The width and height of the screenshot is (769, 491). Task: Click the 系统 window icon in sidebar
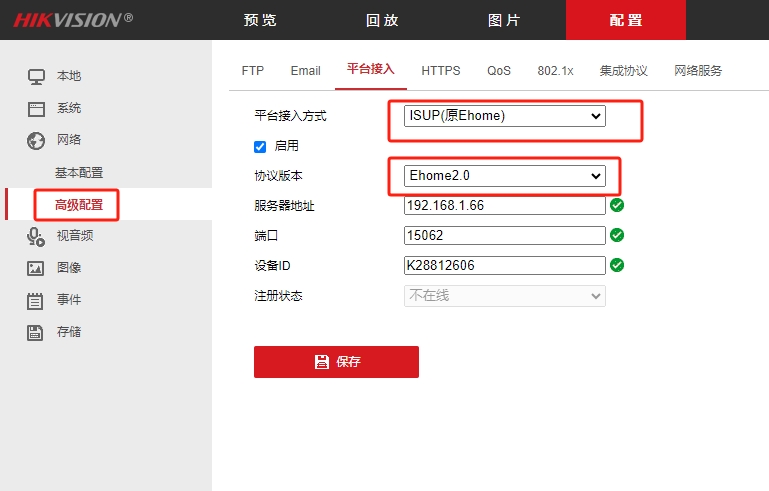pyautogui.click(x=36, y=108)
